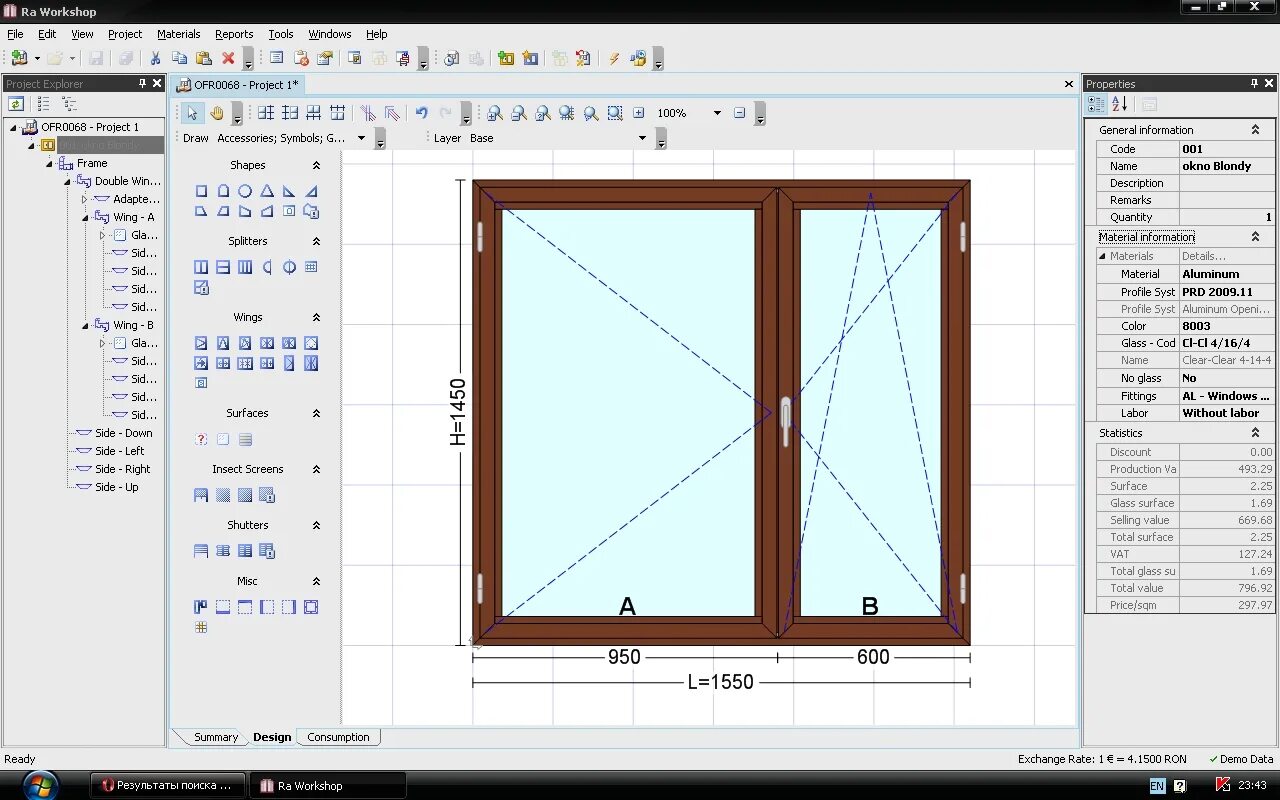This screenshot has height=800, width=1280.
Task: Click the Cut scissors icon
Action: 155,59
